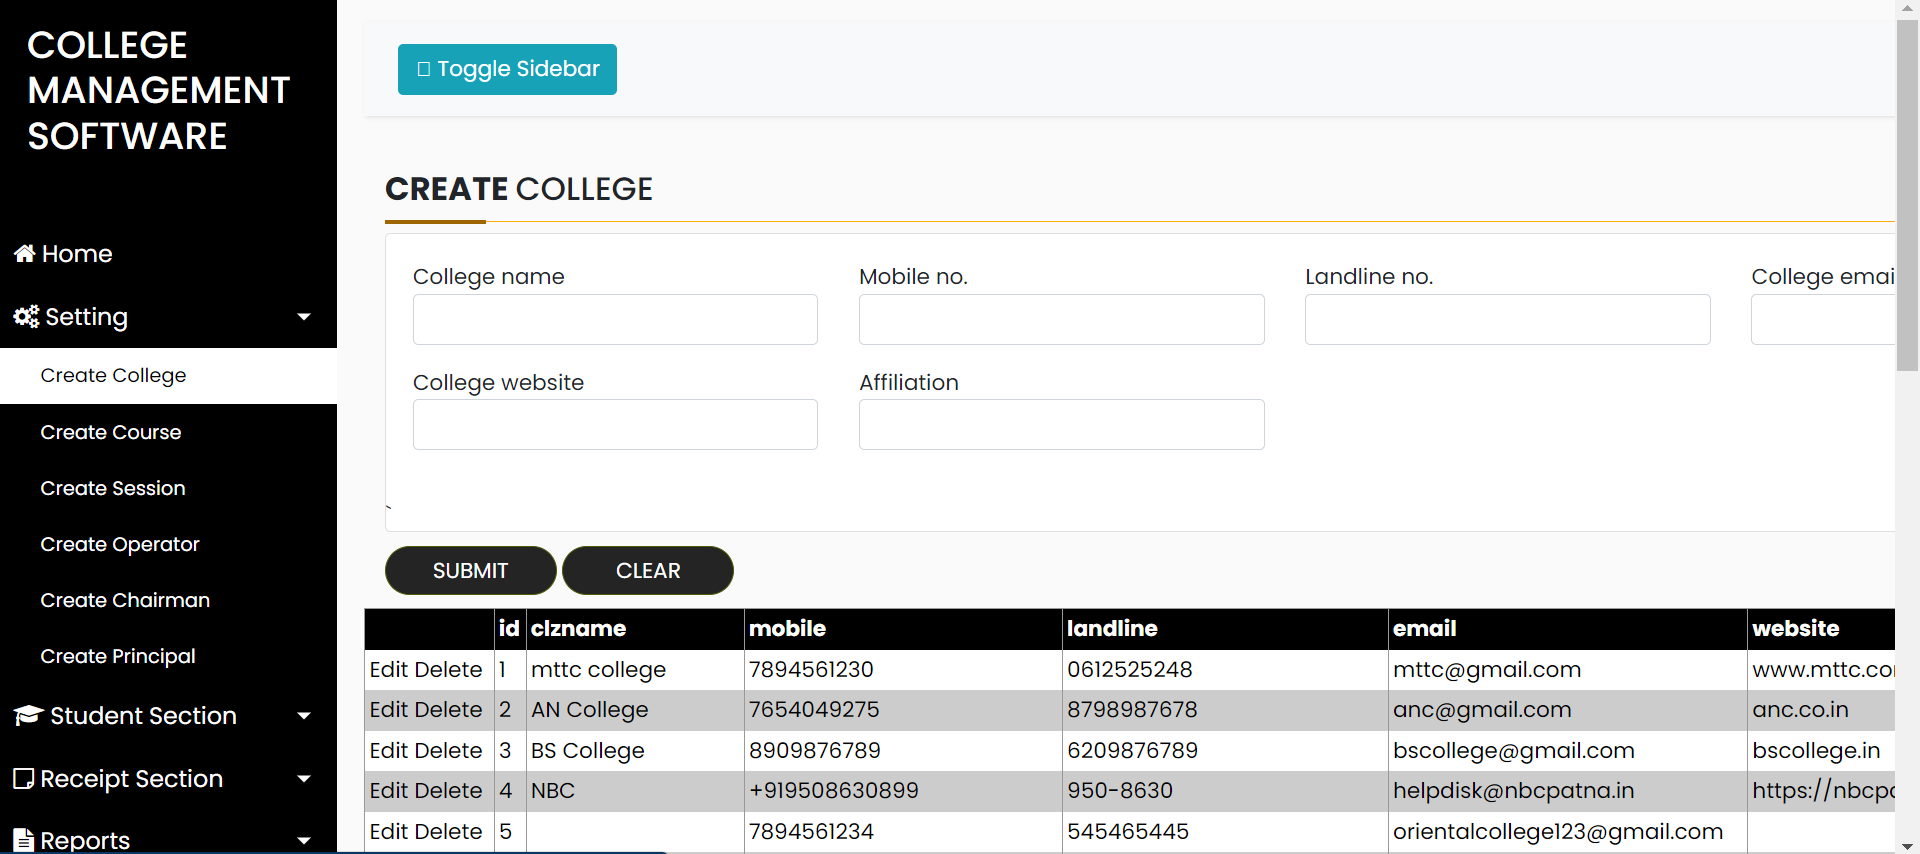Click the Home house icon

[25, 254]
